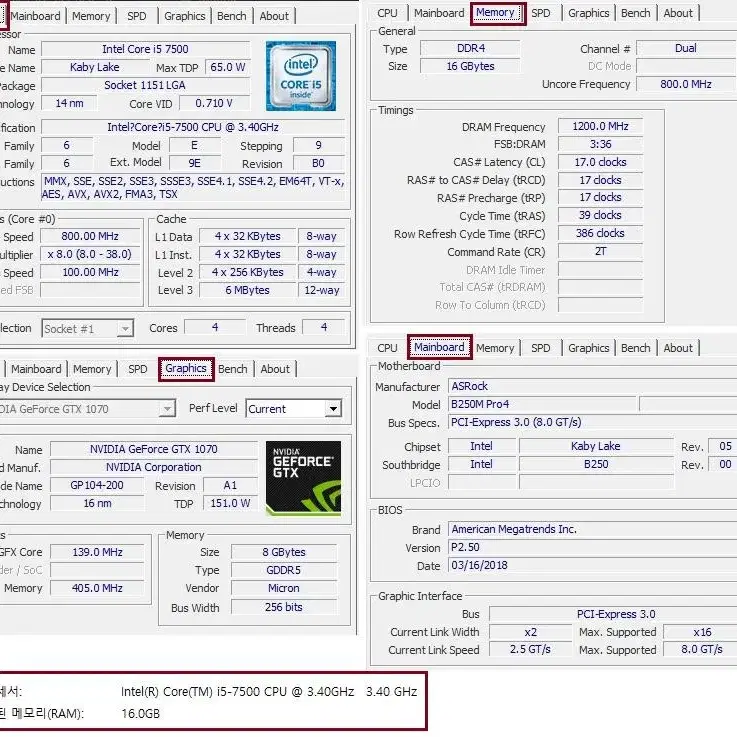Click the package value 'Socket 1151 LGA'
This screenshot has height=737, width=737.
145,86
